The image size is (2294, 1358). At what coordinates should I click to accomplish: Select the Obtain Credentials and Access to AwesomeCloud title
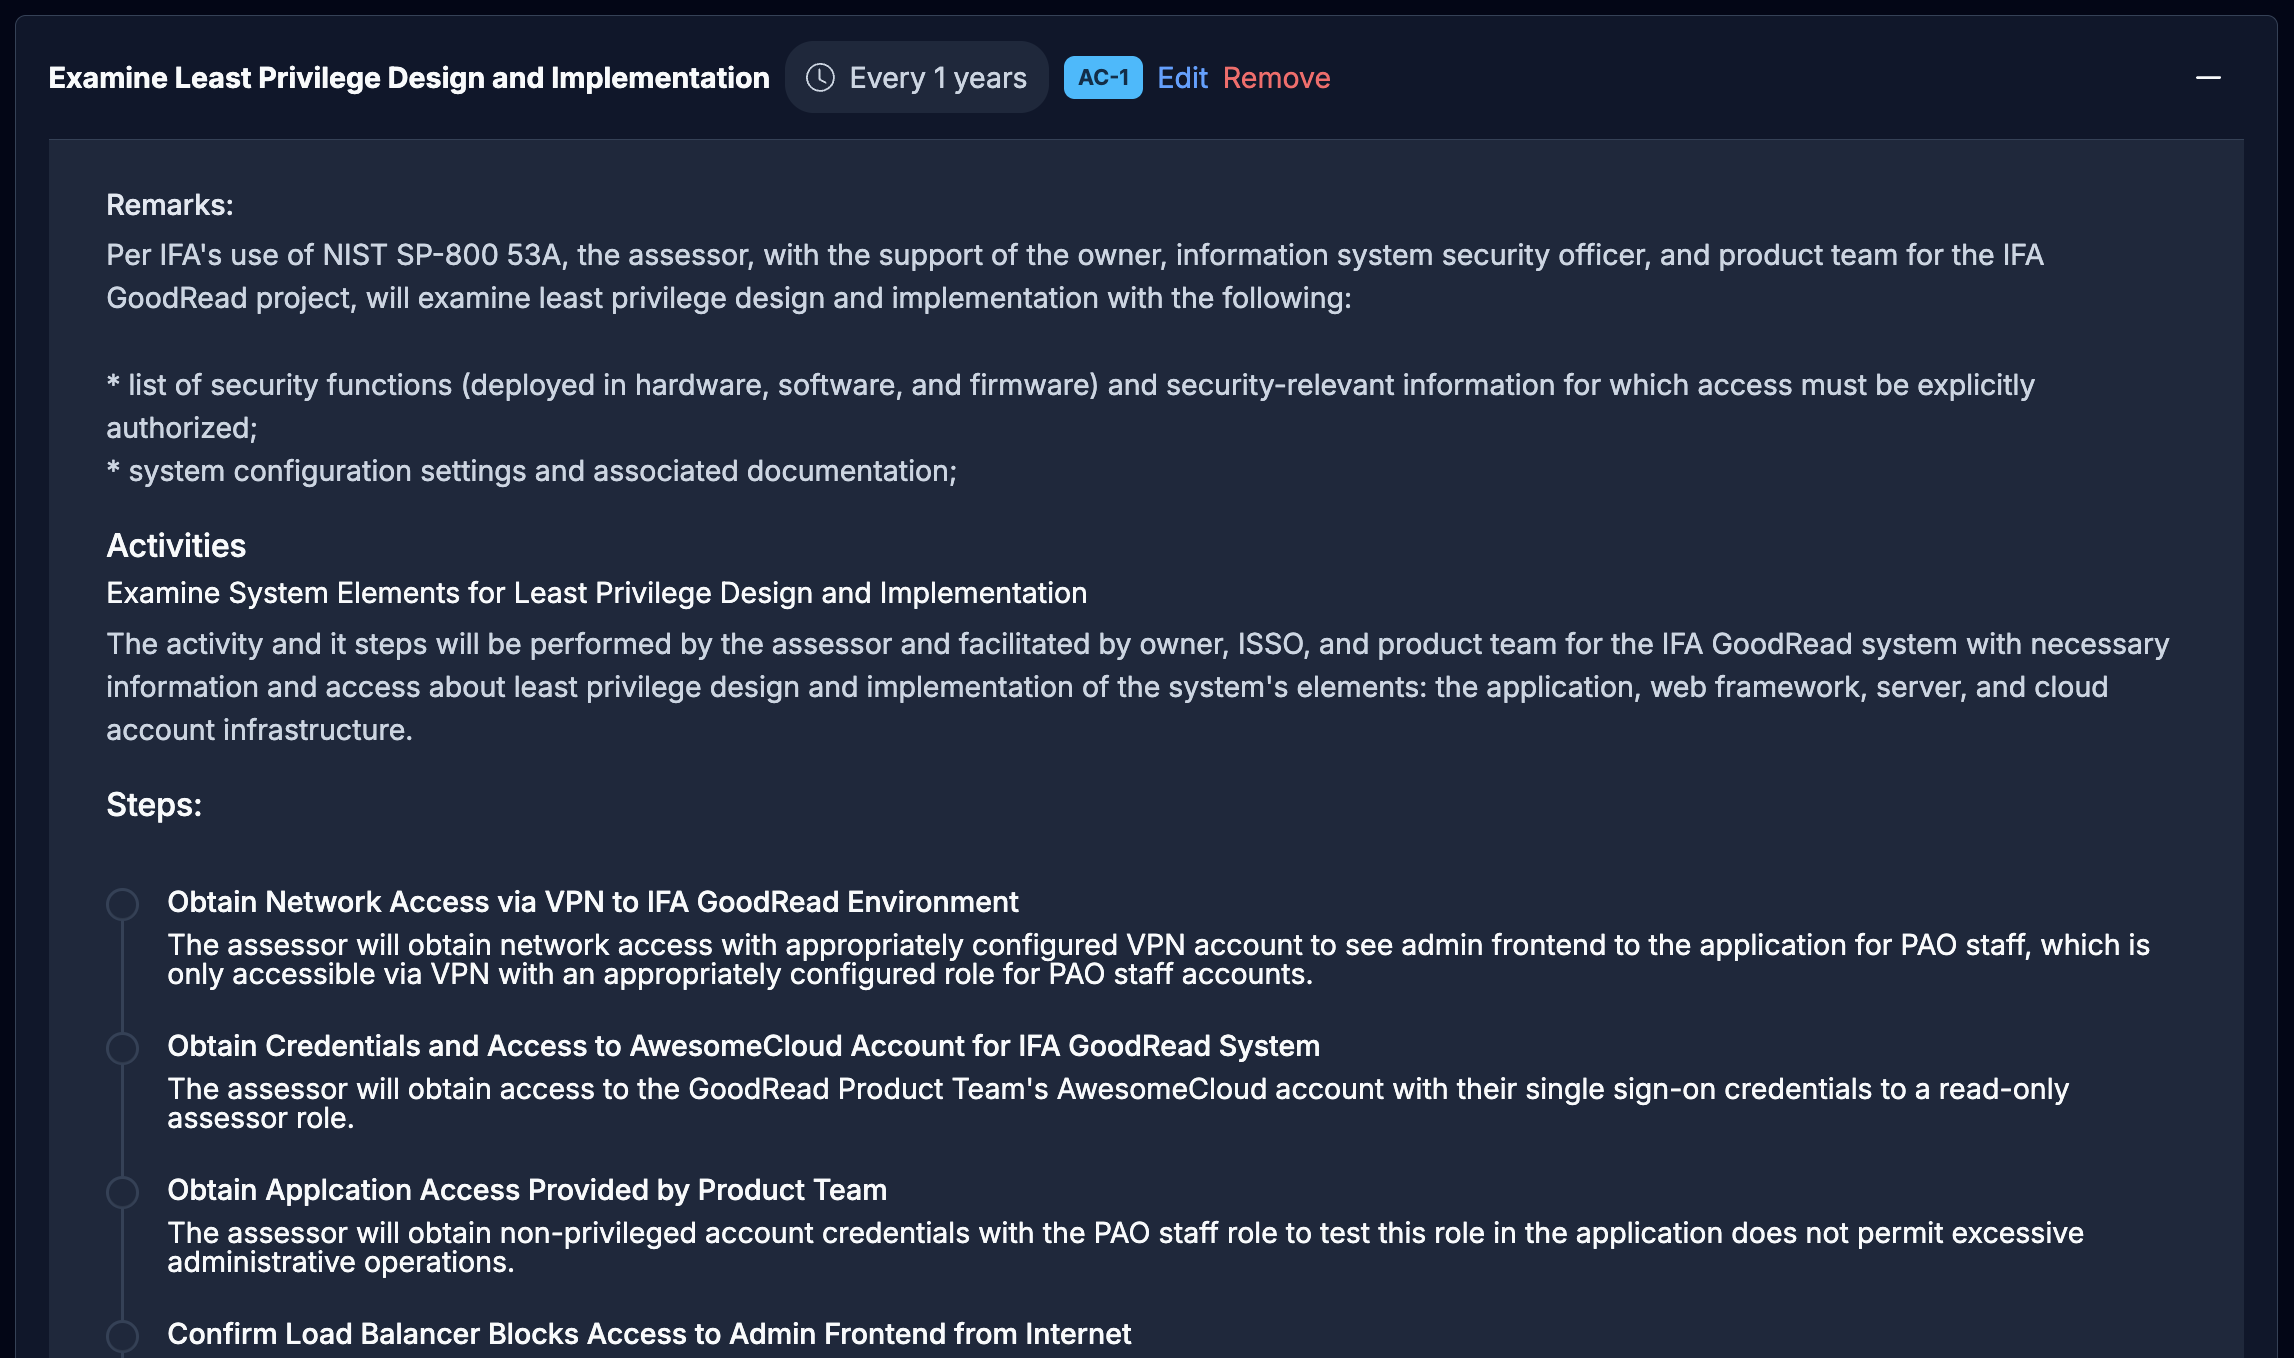tap(743, 1046)
